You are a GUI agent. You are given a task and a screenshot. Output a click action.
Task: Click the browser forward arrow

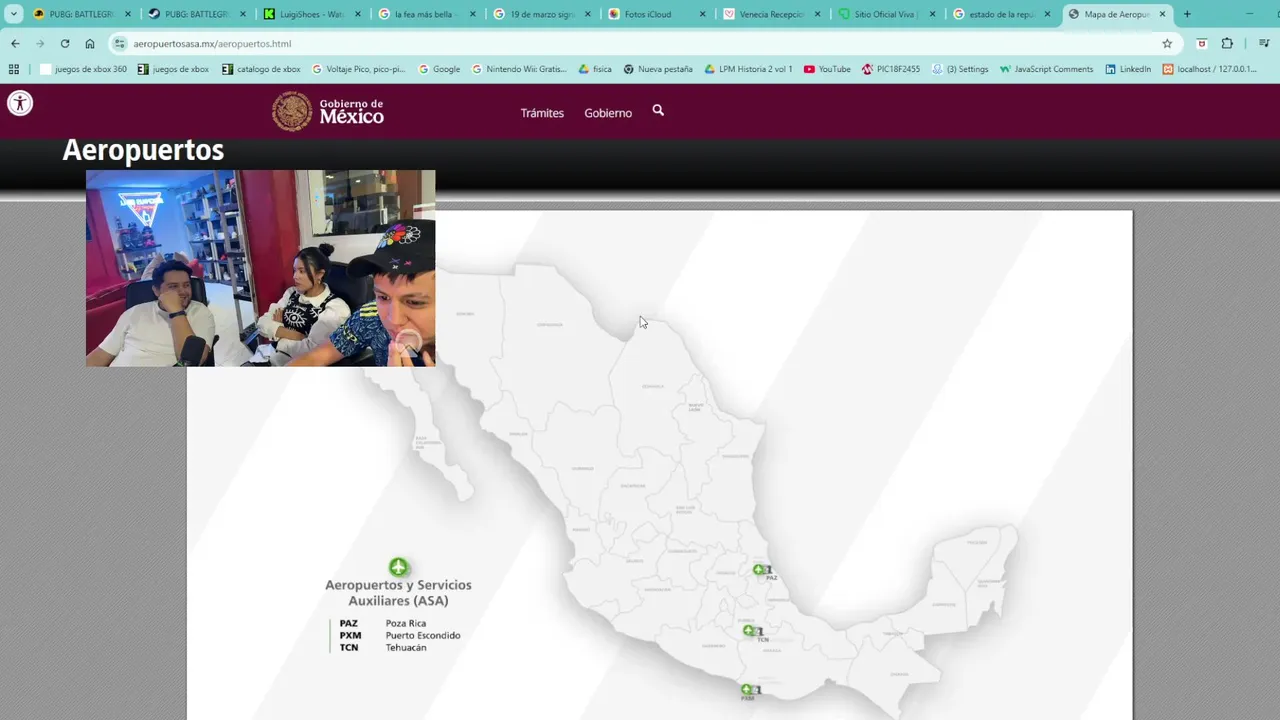40,44
